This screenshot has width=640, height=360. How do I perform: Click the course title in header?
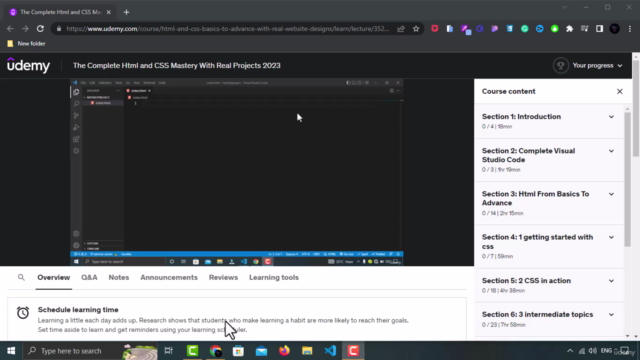click(x=177, y=66)
